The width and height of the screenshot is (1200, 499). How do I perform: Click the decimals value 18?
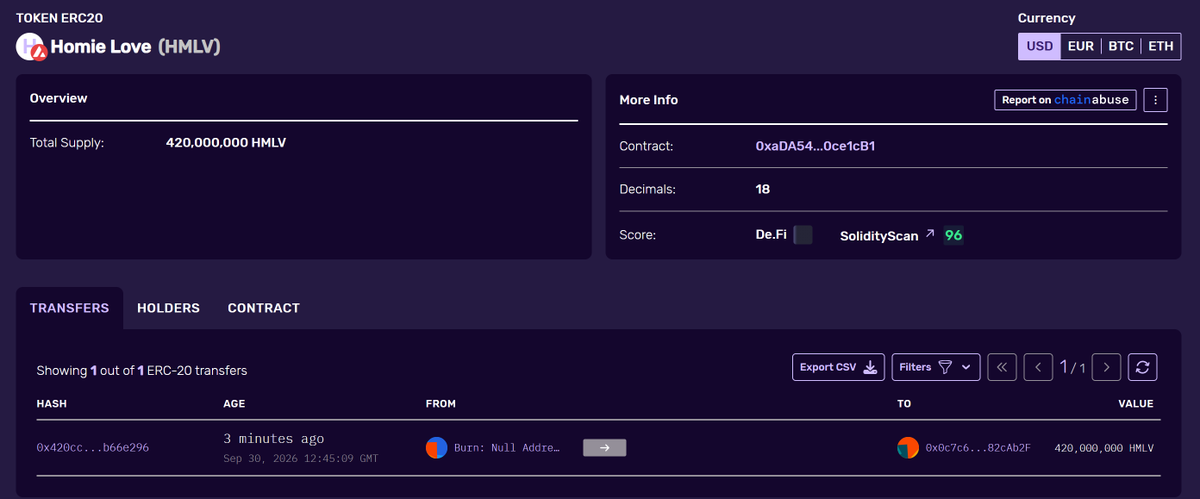coord(763,189)
